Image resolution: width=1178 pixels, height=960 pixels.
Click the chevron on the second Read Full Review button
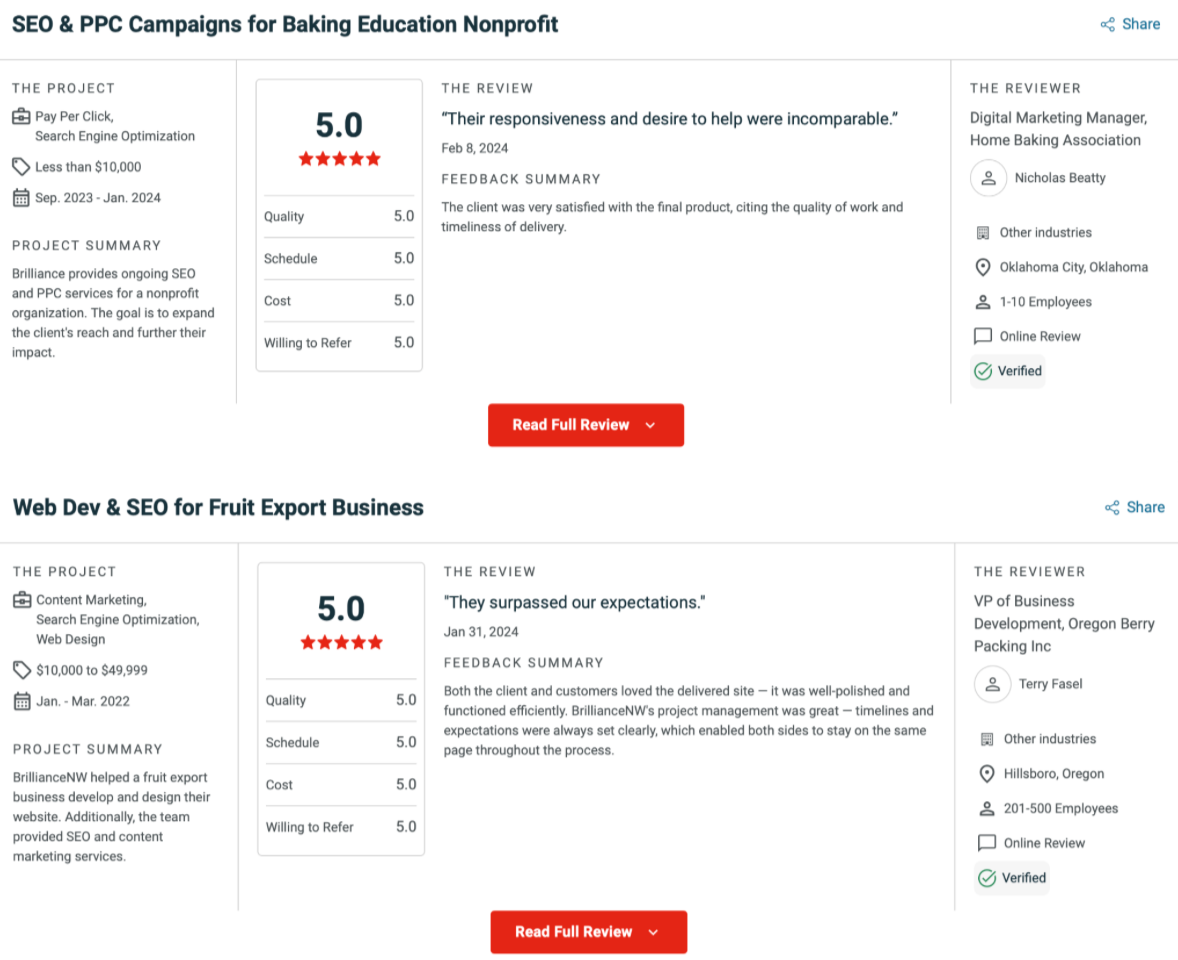pos(653,932)
